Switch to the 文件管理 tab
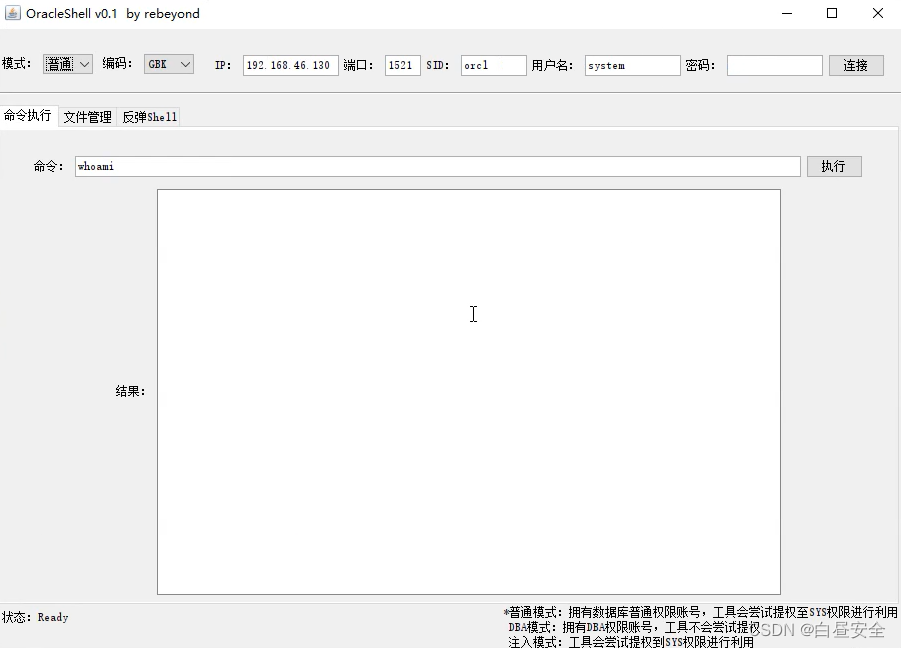901x648 pixels. (x=87, y=117)
